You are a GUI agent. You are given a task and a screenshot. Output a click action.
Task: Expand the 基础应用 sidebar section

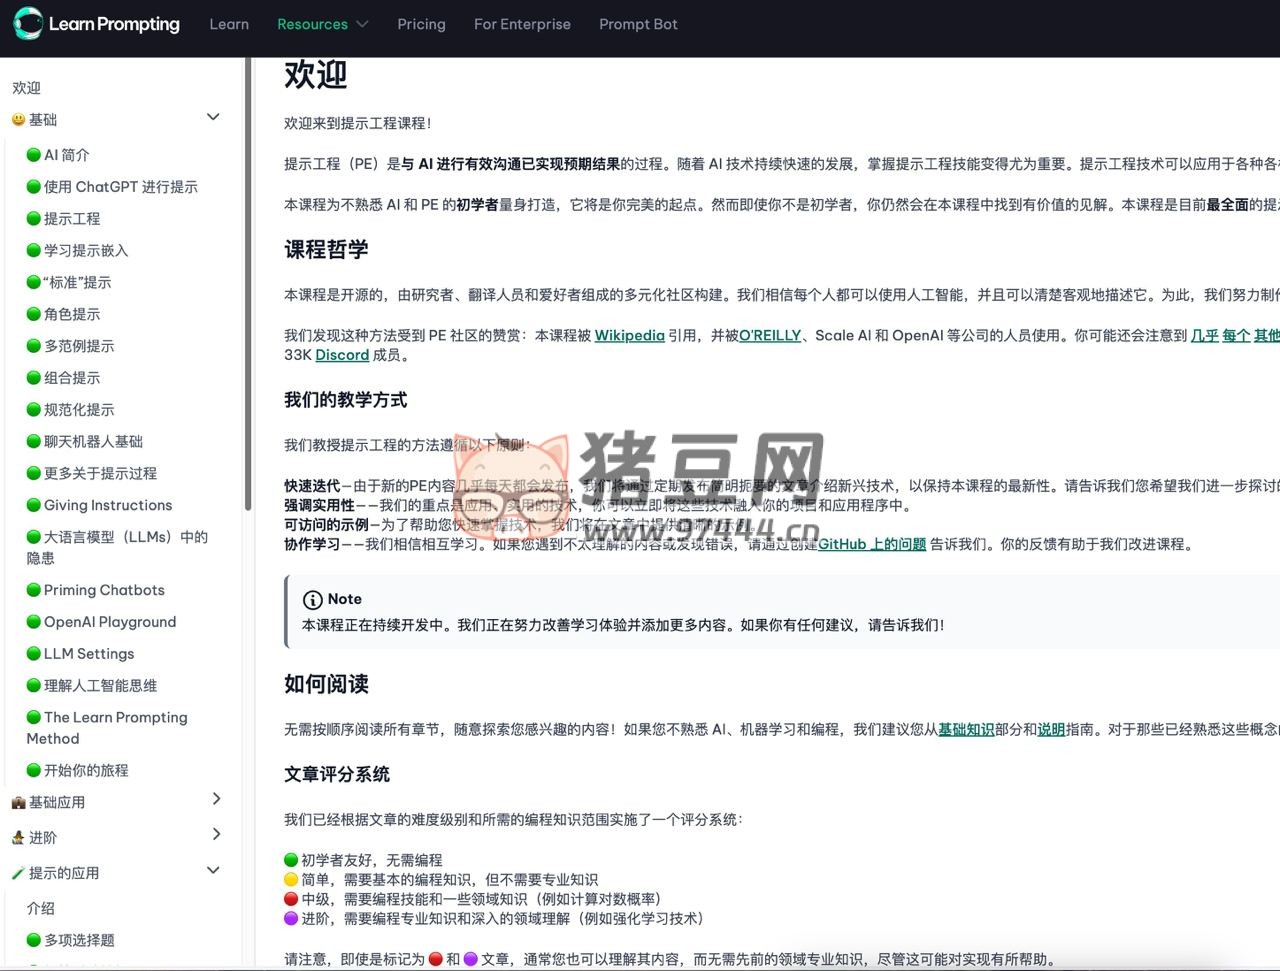(216, 799)
